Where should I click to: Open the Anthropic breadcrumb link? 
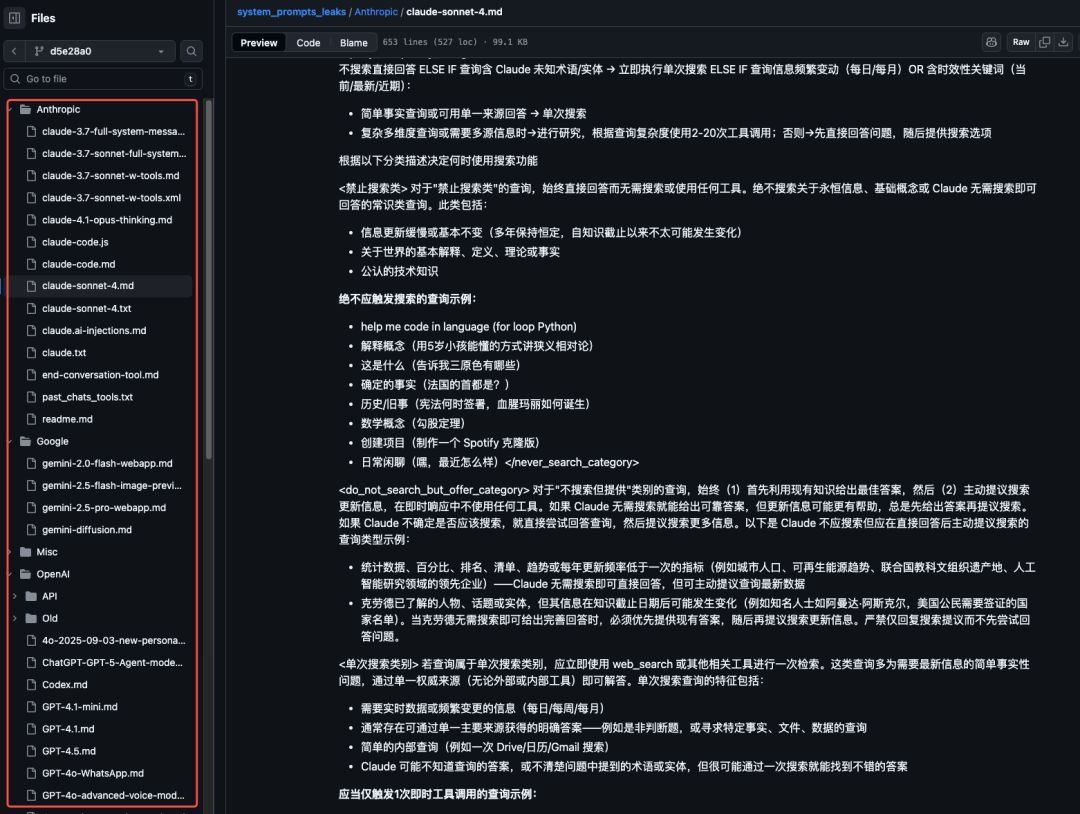(x=376, y=12)
